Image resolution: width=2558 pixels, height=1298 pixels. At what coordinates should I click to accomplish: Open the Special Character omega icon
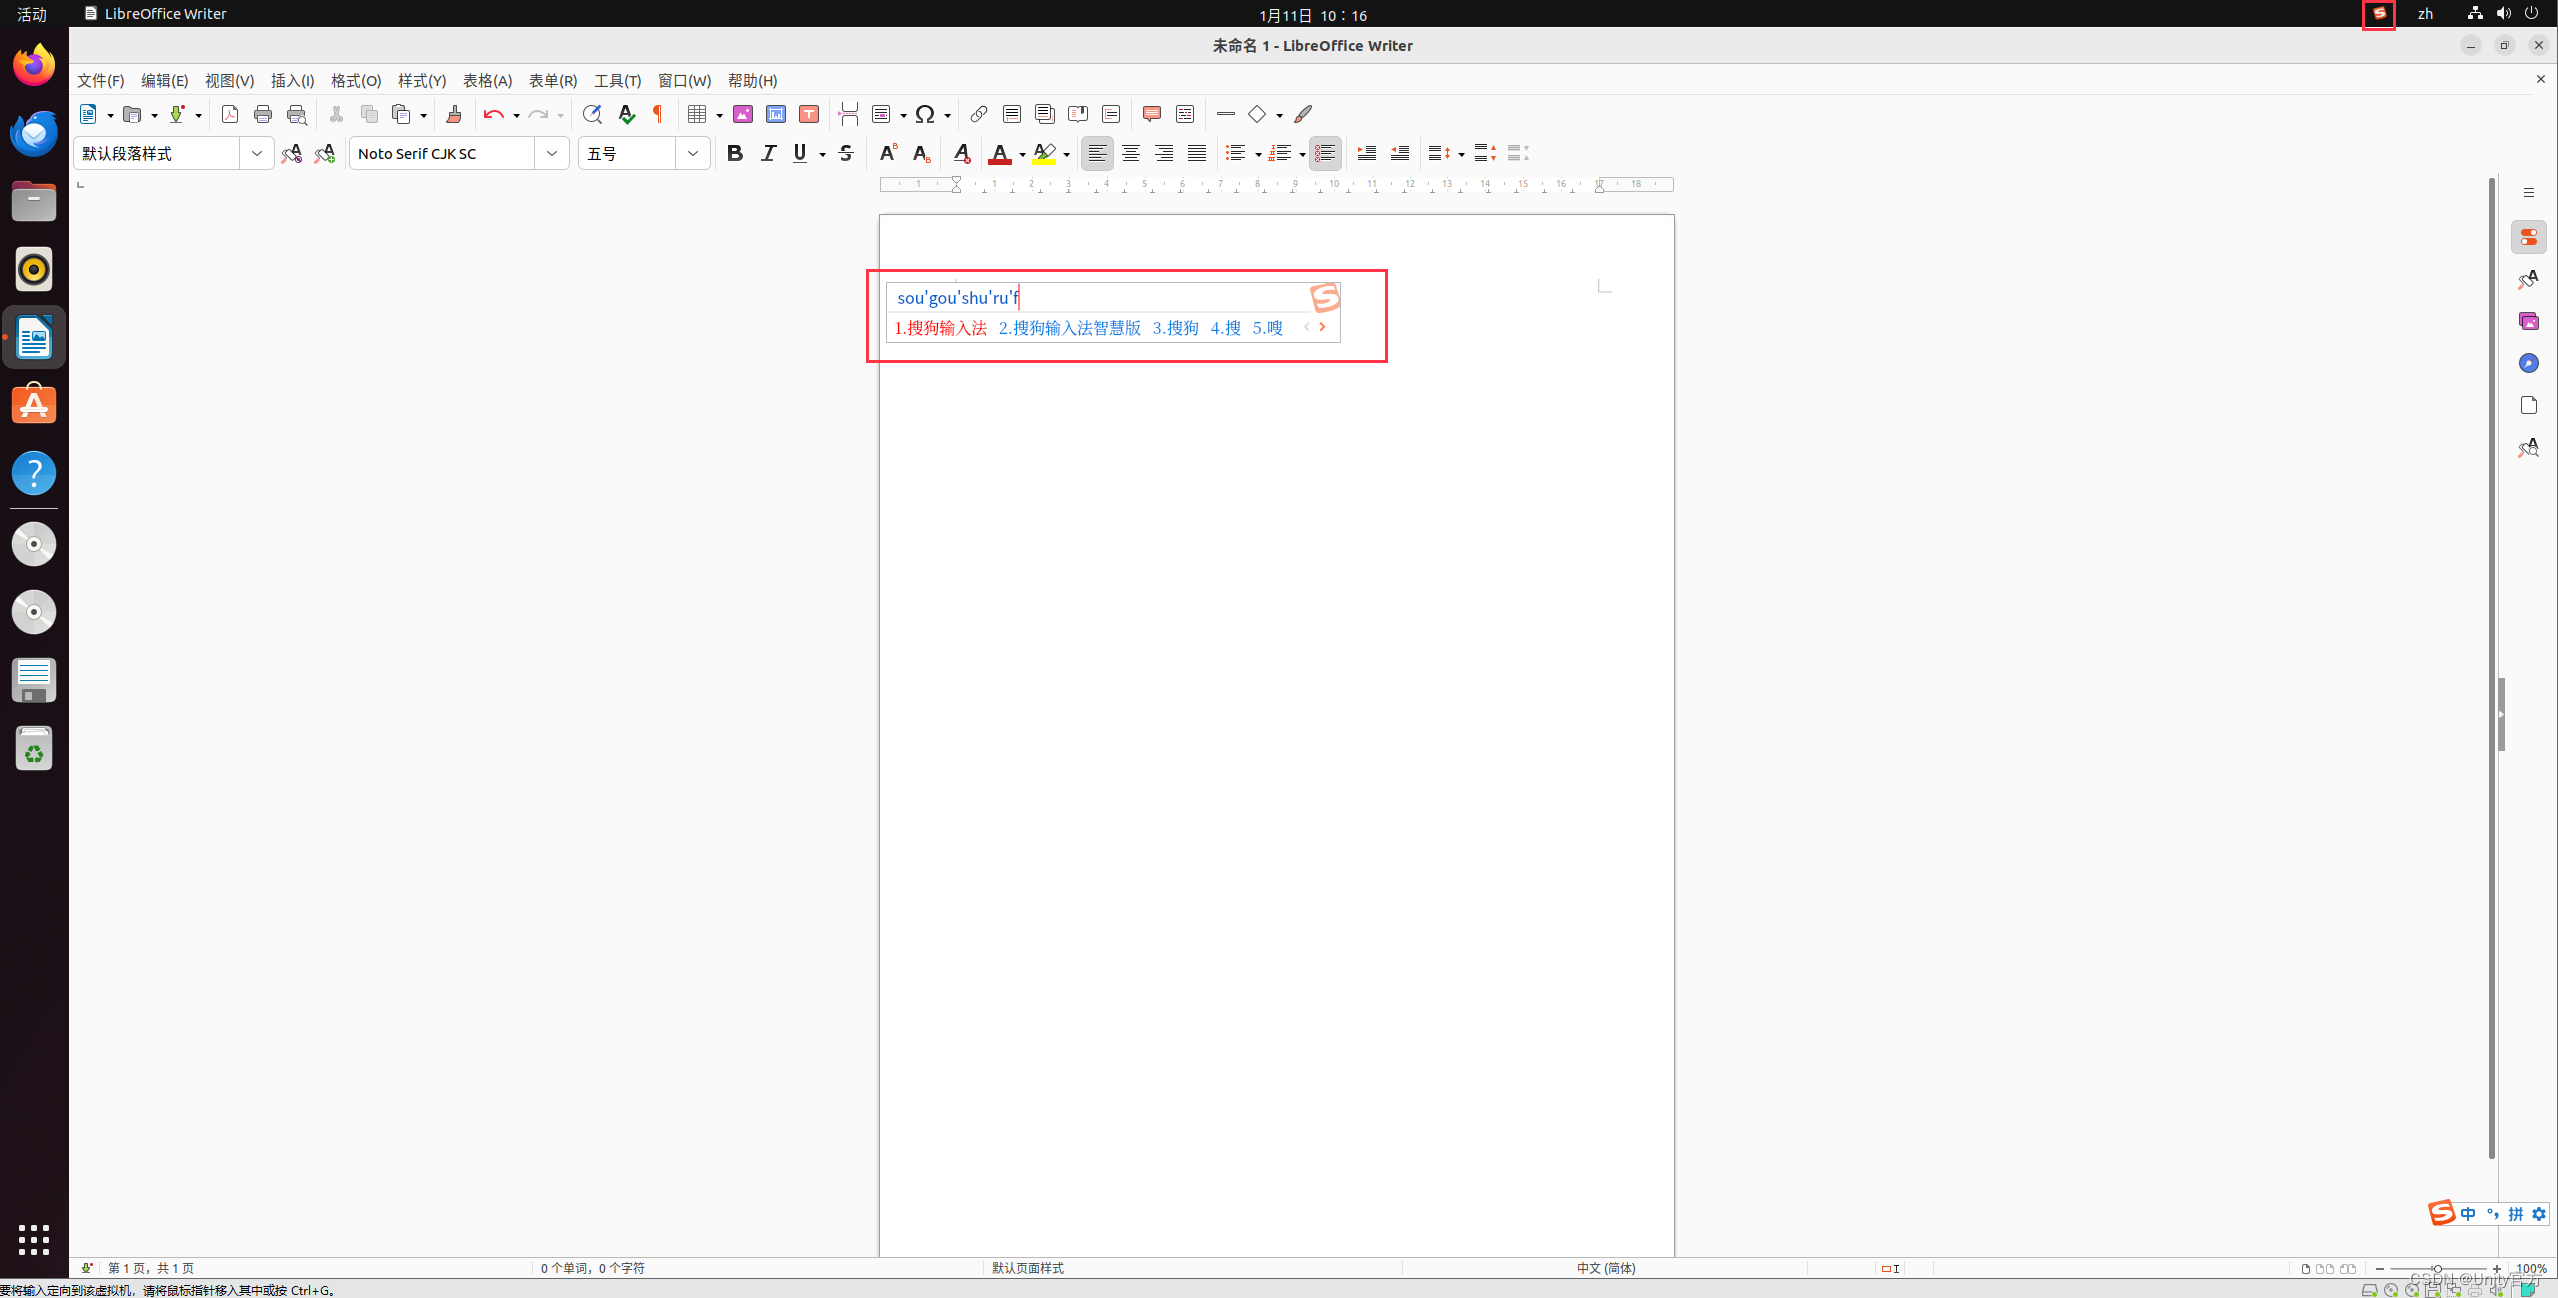pyautogui.click(x=925, y=114)
